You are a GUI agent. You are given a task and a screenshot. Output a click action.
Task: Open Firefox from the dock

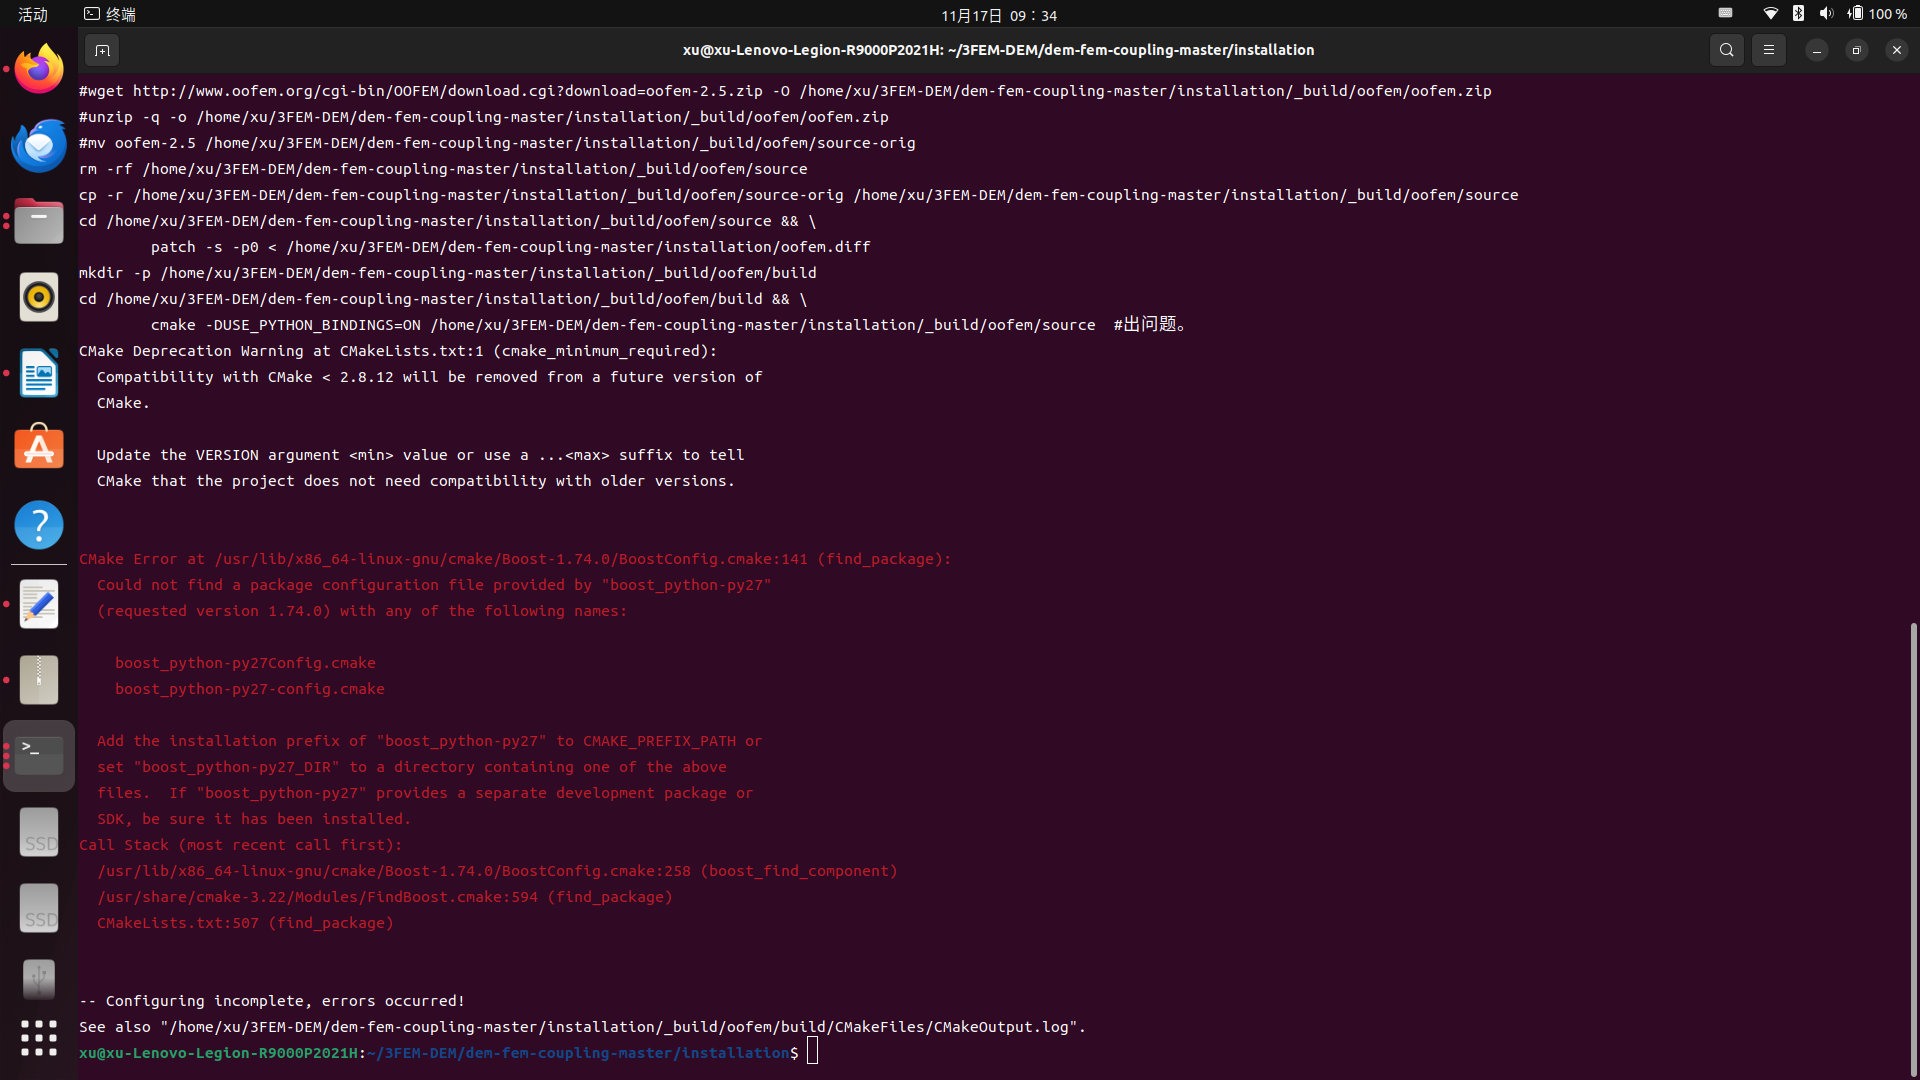pos(38,68)
